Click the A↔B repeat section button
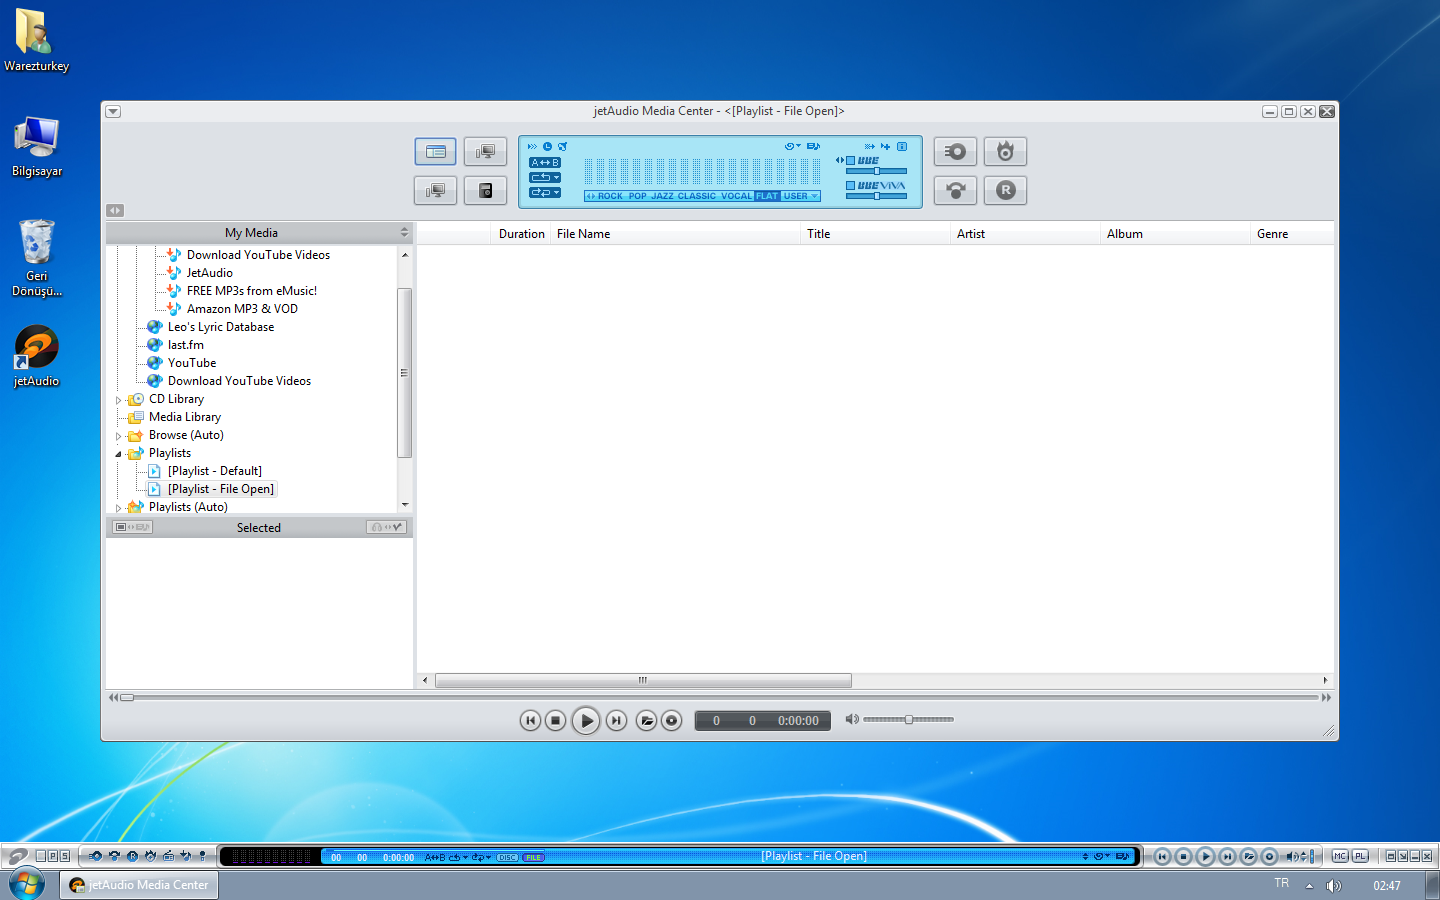 545,162
